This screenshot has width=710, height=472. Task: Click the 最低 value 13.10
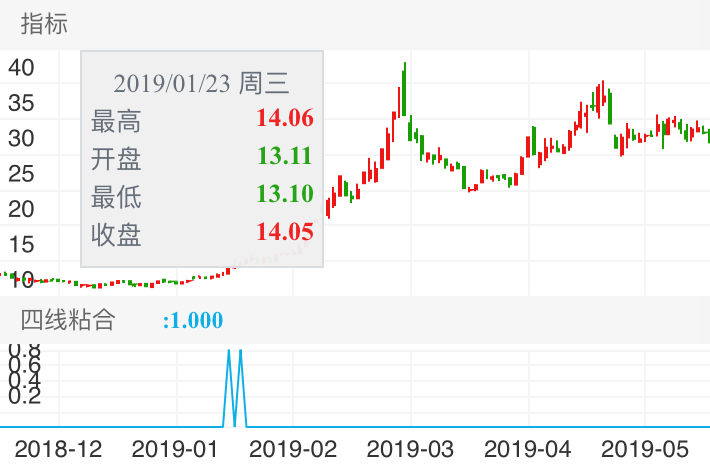coord(285,194)
